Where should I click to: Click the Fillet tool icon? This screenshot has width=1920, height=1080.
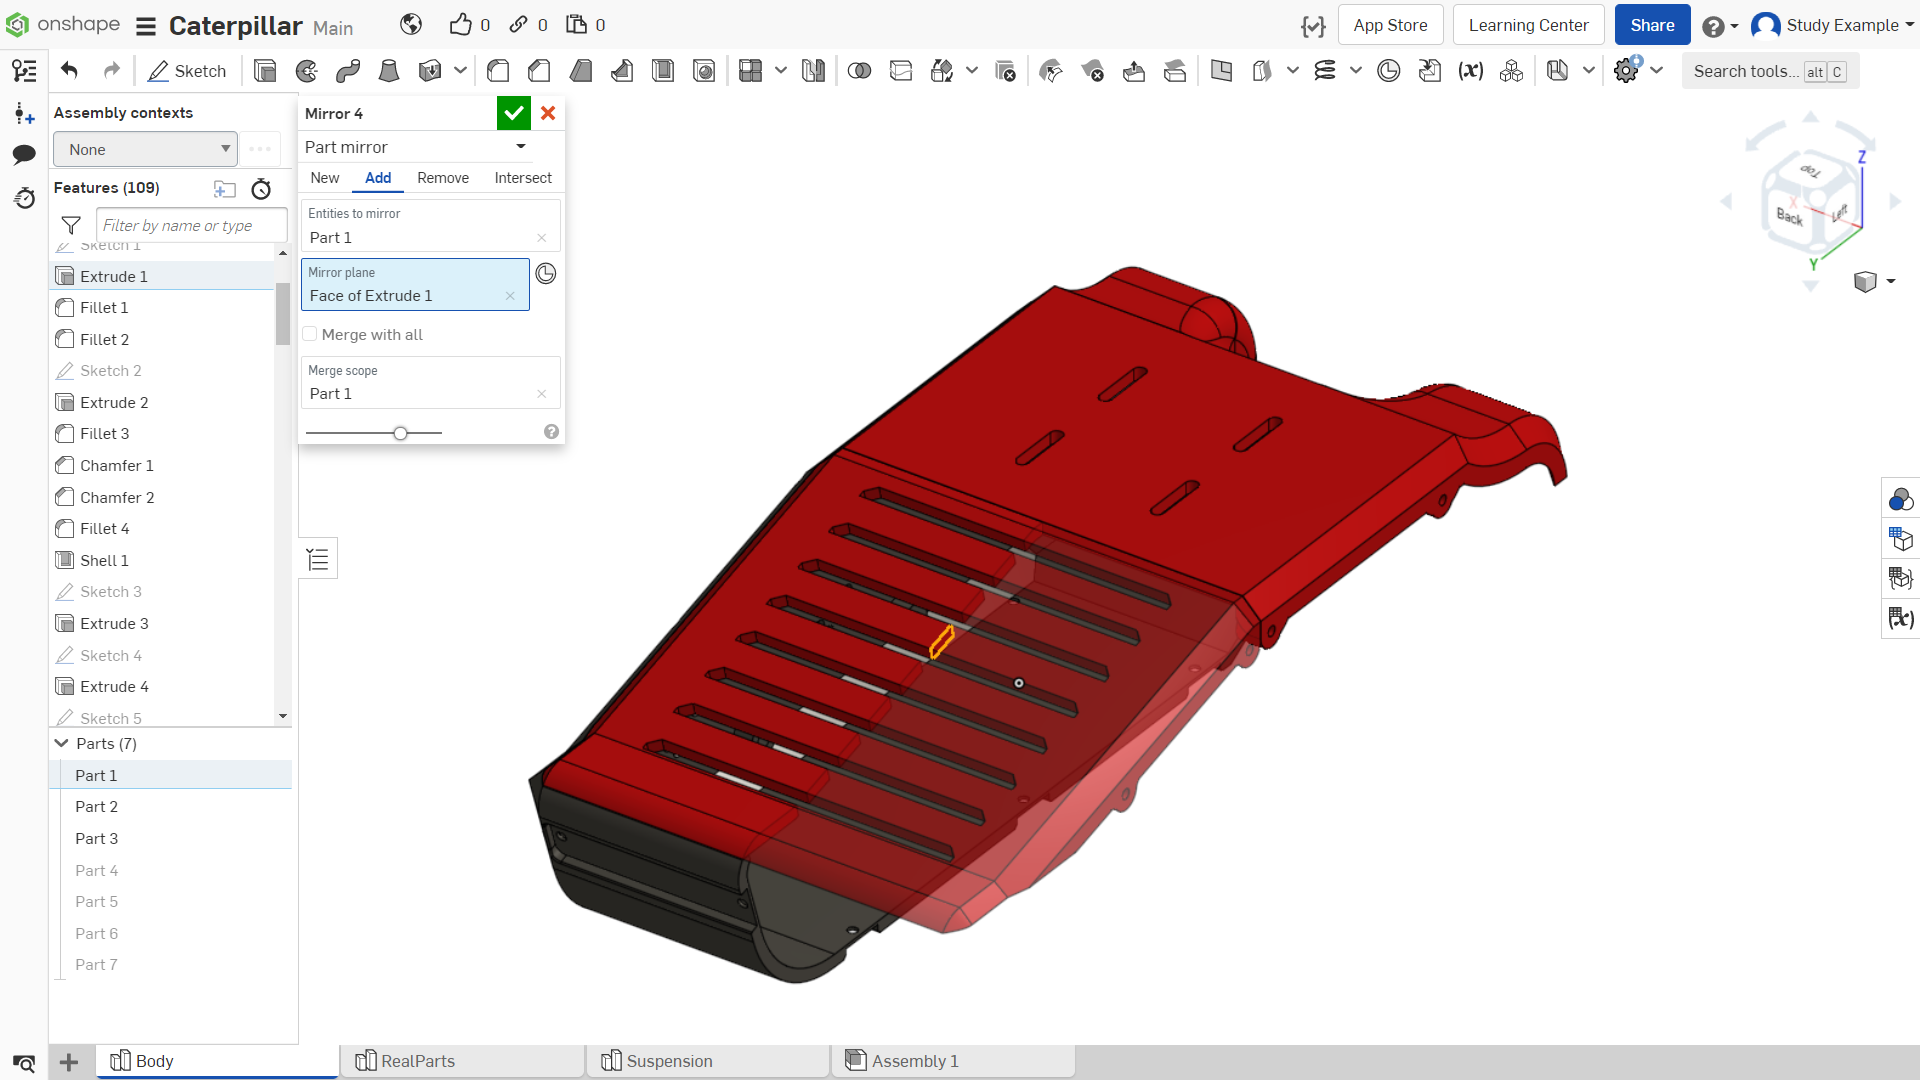498,71
